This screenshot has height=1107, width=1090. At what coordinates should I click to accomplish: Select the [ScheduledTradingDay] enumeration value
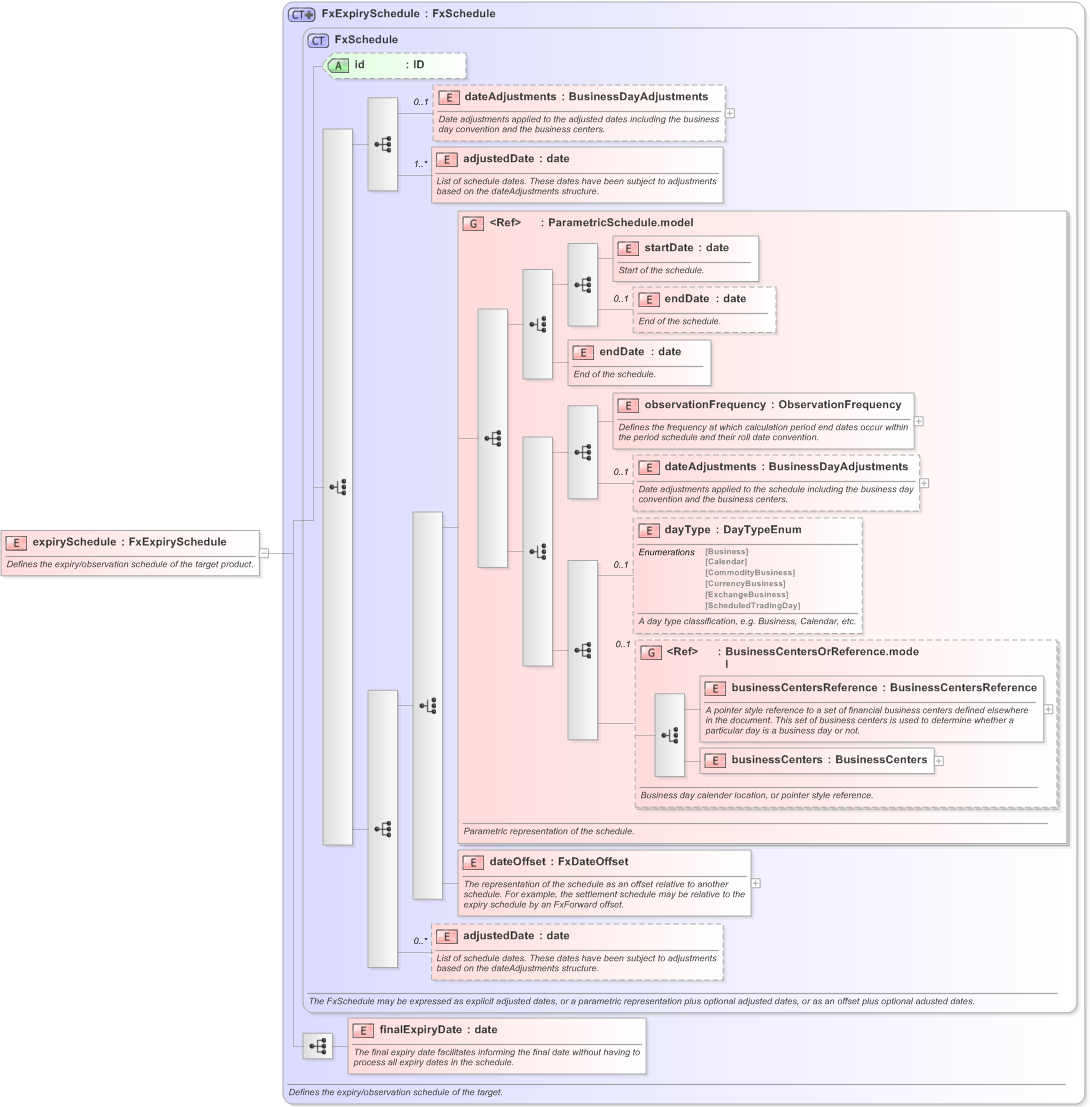(x=753, y=605)
